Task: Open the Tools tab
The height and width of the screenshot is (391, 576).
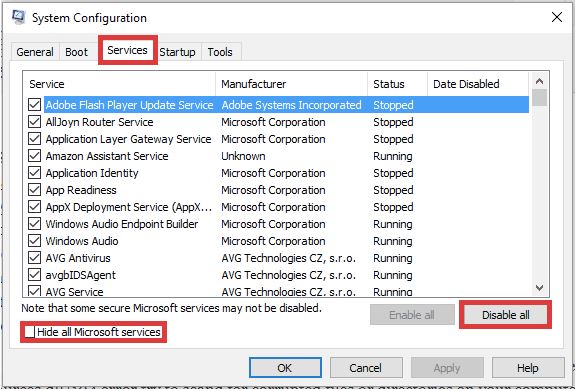Action: coord(220,52)
